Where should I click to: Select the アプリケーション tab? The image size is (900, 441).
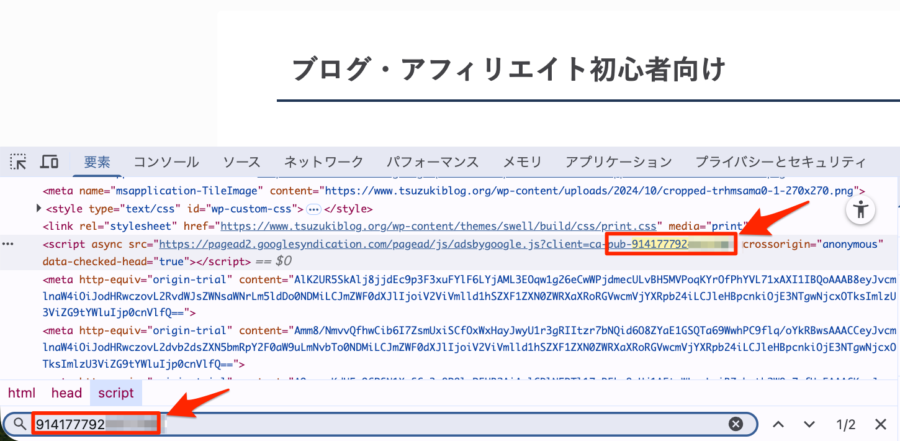[x=617, y=162]
